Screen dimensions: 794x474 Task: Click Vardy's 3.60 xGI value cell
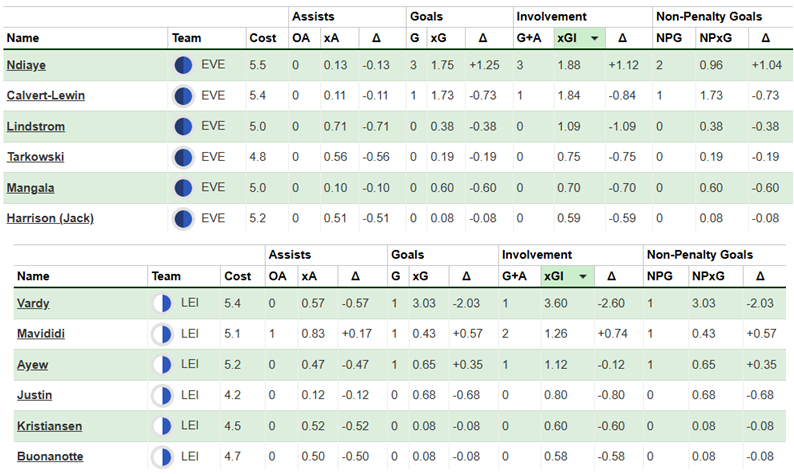556,303
